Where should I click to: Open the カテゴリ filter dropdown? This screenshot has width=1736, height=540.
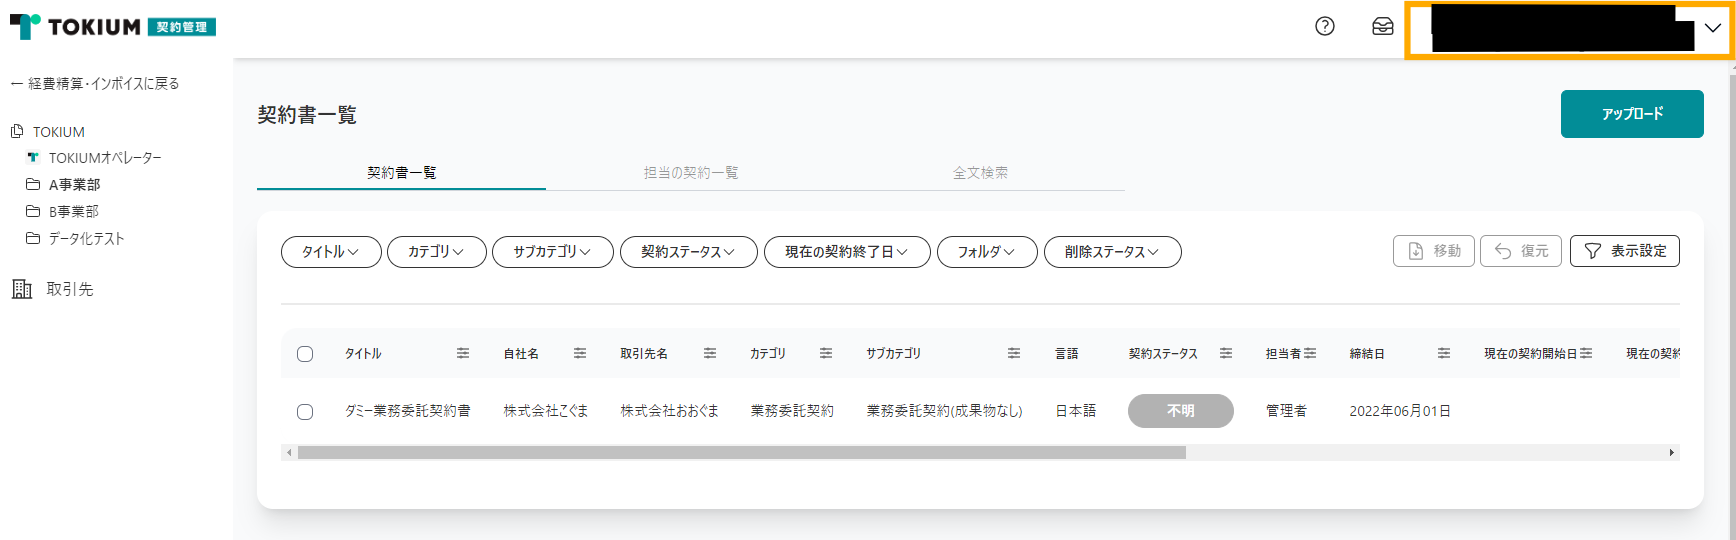(x=437, y=252)
